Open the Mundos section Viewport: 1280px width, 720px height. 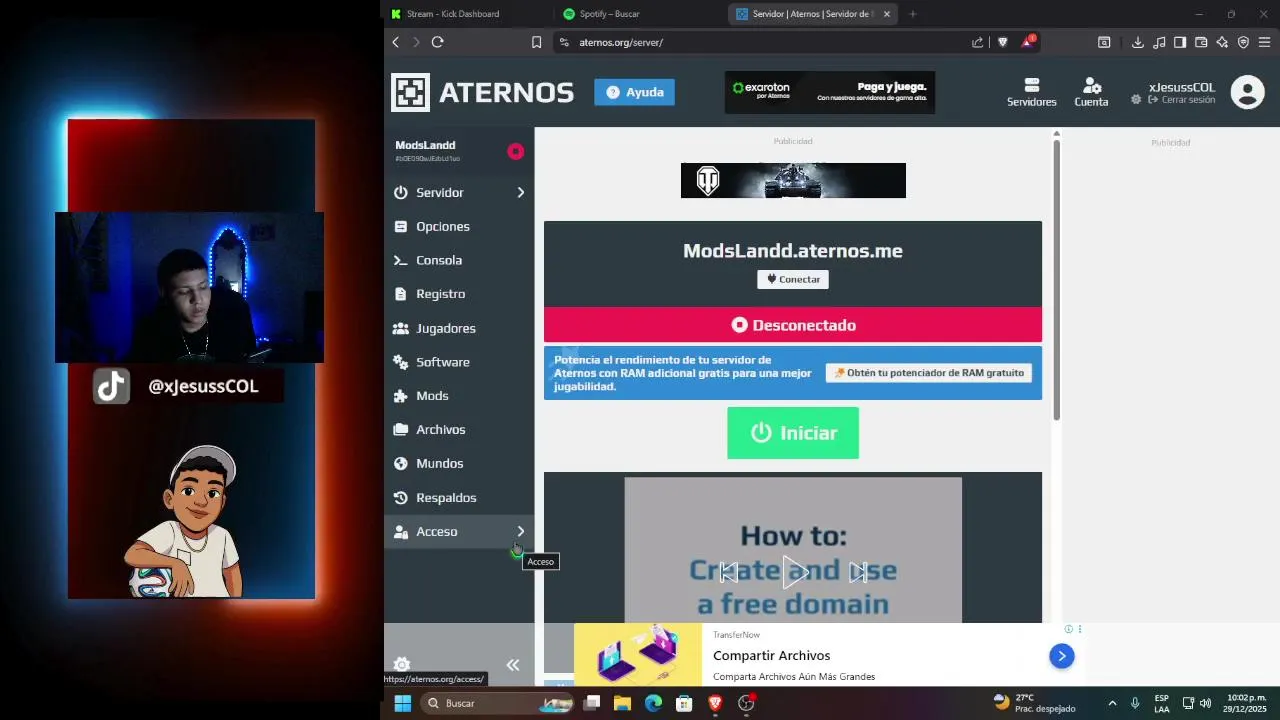459,463
